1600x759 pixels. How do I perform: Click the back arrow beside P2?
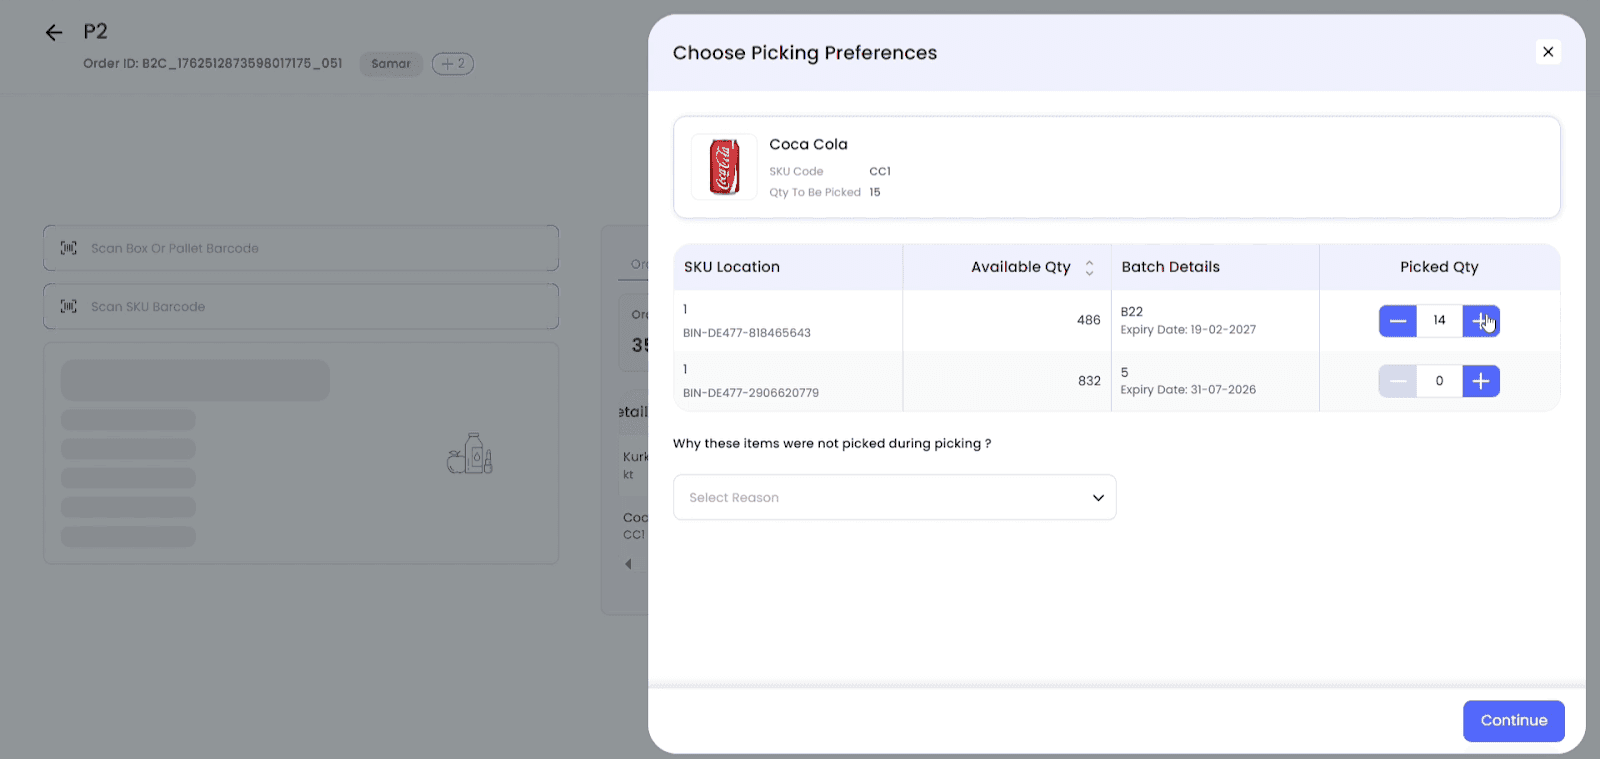pyautogui.click(x=54, y=33)
